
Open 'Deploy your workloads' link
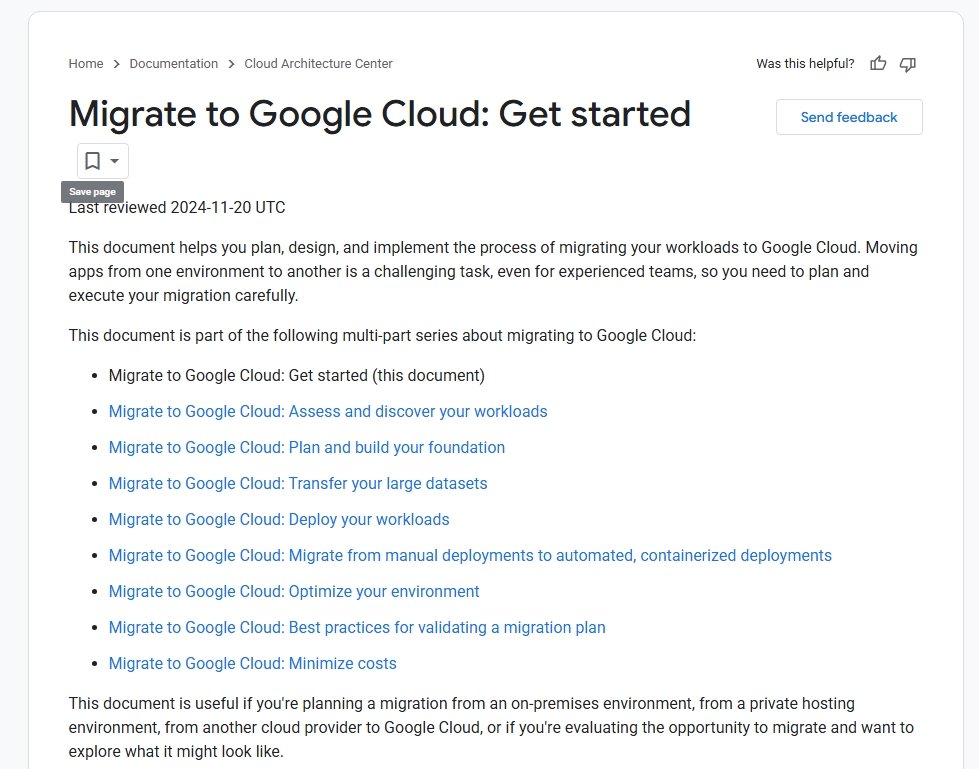pos(279,519)
